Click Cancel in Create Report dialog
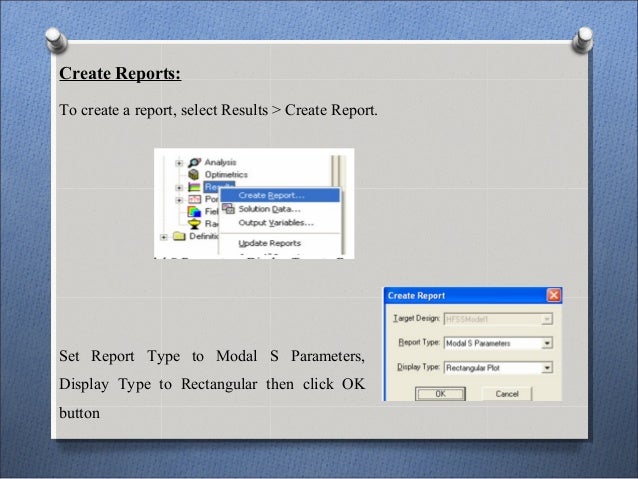Screen dimensions: 638x479 [507, 394]
